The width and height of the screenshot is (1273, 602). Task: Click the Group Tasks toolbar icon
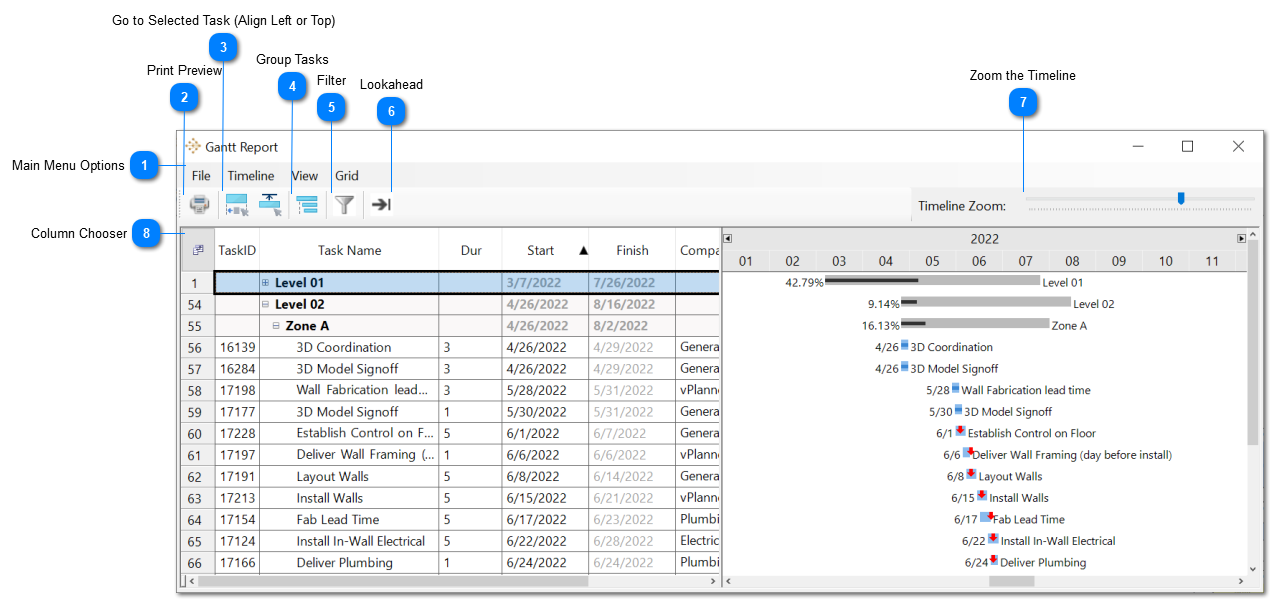pos(307,205)
